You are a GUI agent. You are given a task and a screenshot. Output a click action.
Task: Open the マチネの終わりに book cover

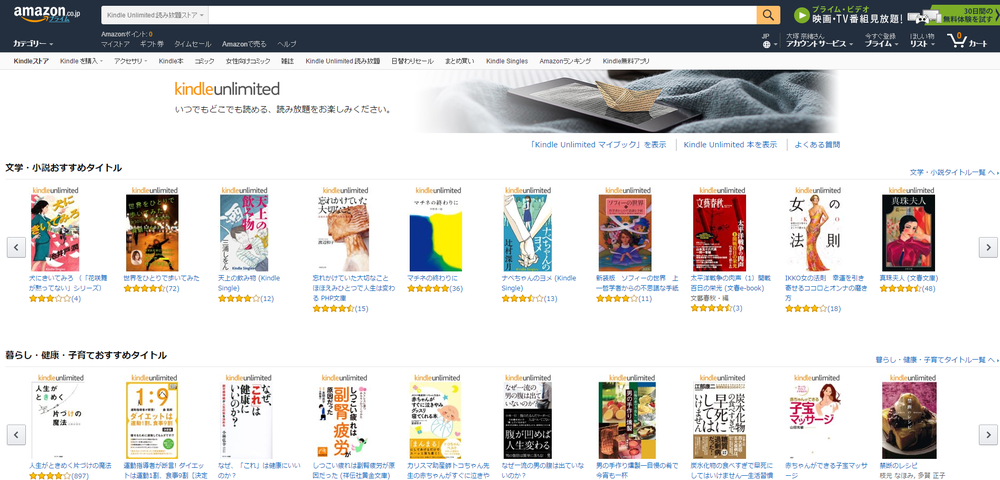click(x=436, y=233)
